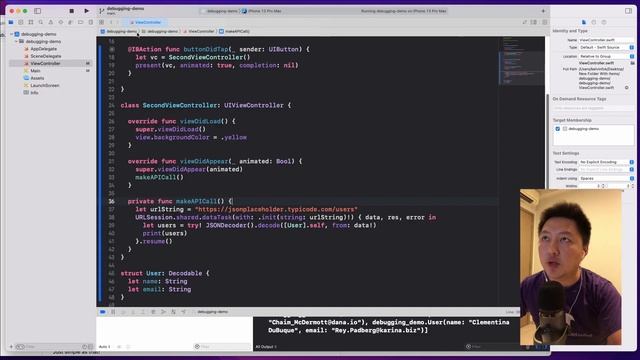This screenshot has width=640, height=360.
Task: Collapse the debugging-demo group folder
Action: 16,42
